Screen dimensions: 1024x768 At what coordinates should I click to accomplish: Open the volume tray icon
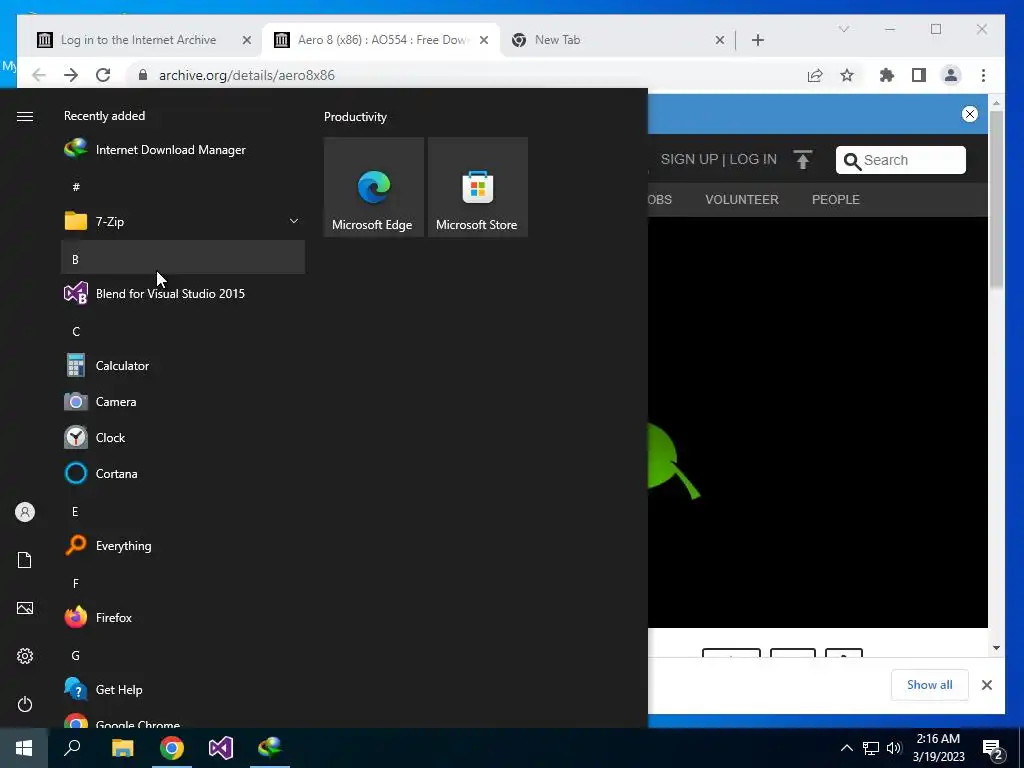click(894, 748)
